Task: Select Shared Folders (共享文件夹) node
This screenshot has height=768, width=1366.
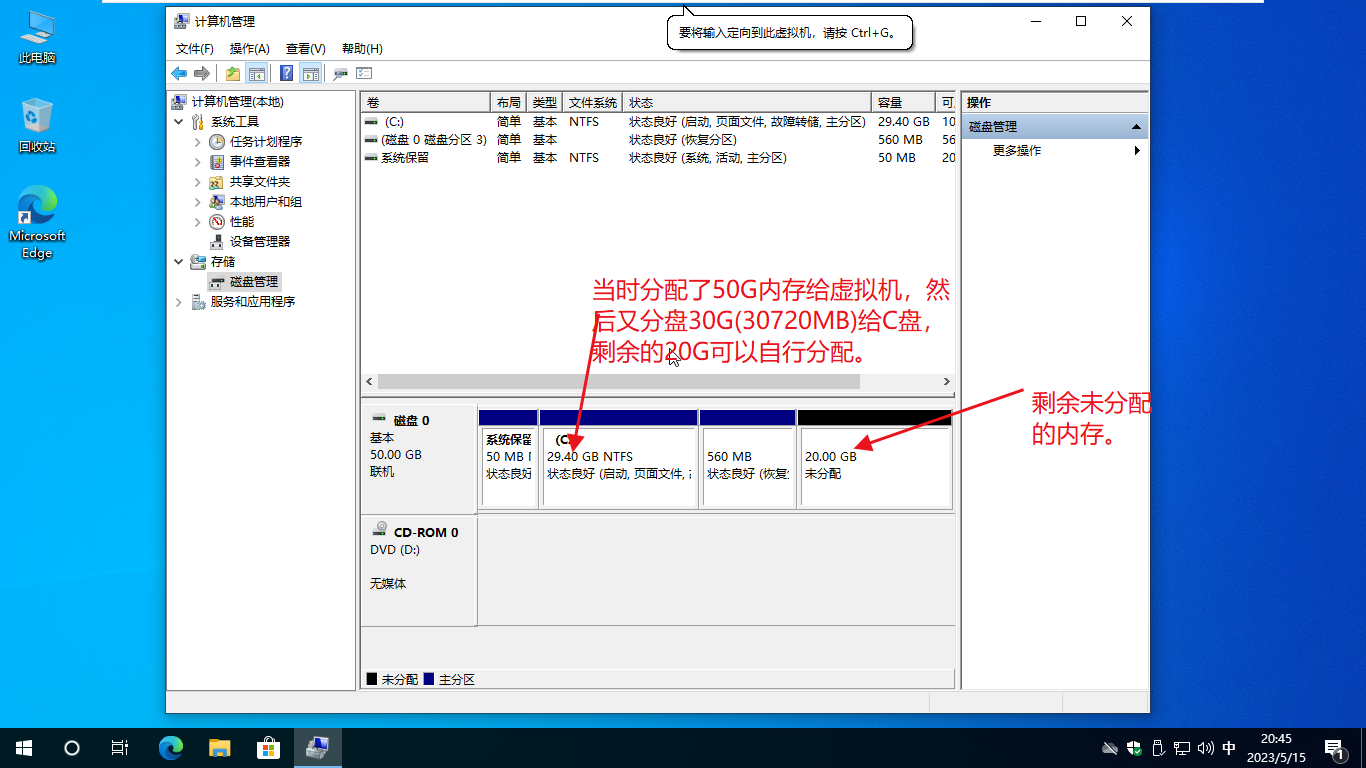Action: click(259, 182)
